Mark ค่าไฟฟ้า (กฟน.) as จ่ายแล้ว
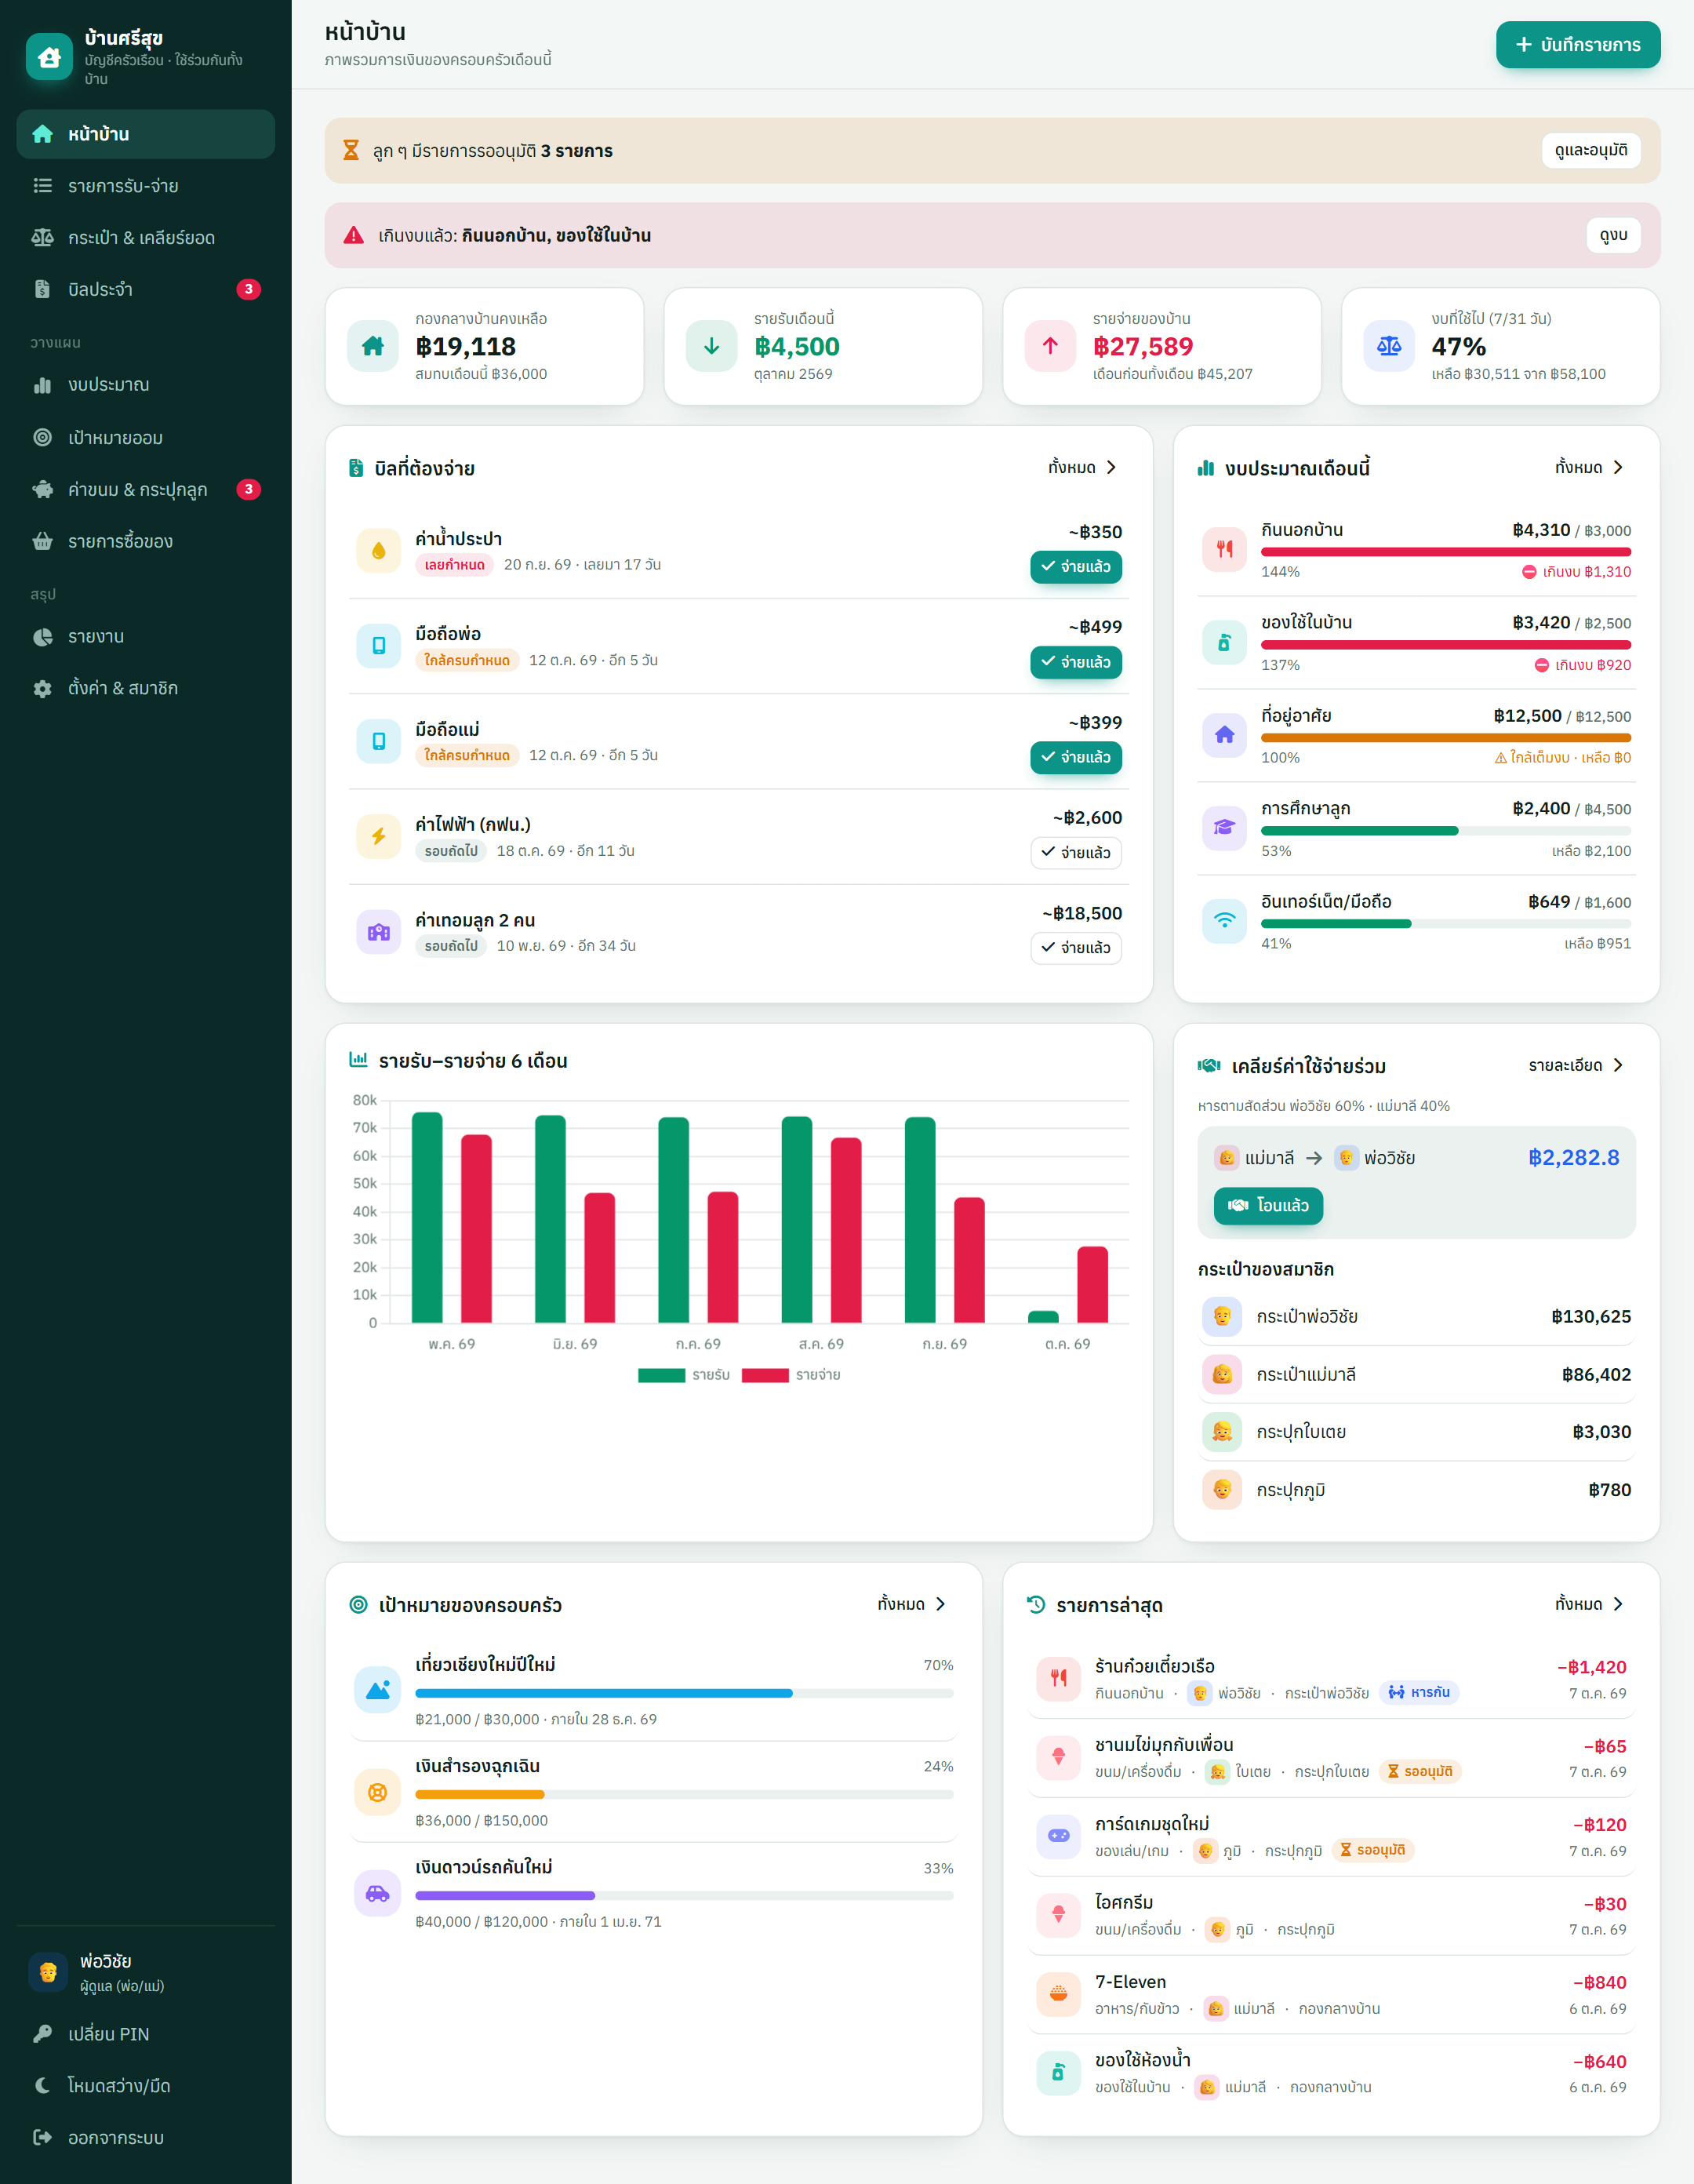The width and height of the screenshot is (1694, 2184). click(1076, 853)
